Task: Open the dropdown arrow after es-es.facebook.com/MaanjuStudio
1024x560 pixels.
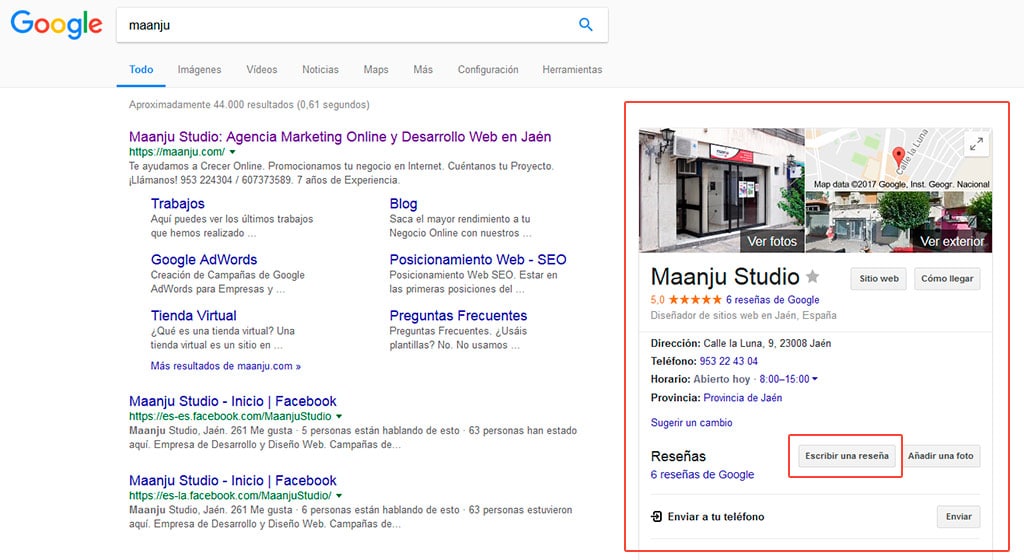Action: click(x=339, y=416)
